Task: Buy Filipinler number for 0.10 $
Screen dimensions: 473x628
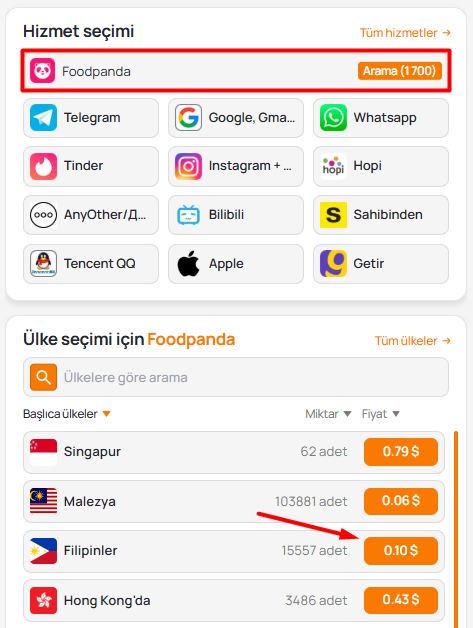Action: pyautogui.click(x=401, y=551)
